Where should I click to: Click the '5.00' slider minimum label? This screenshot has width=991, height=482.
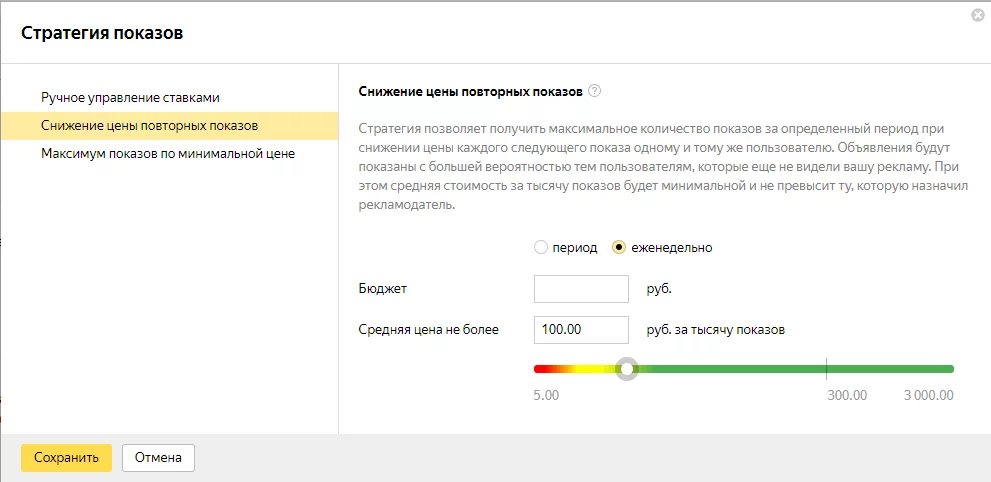546,396
